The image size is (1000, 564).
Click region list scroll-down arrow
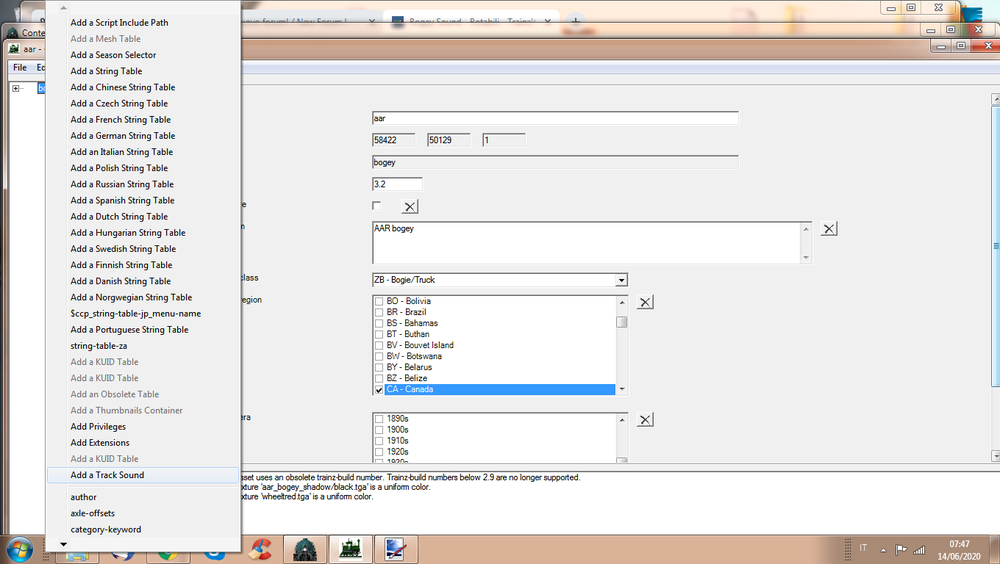tap(622, 389)
